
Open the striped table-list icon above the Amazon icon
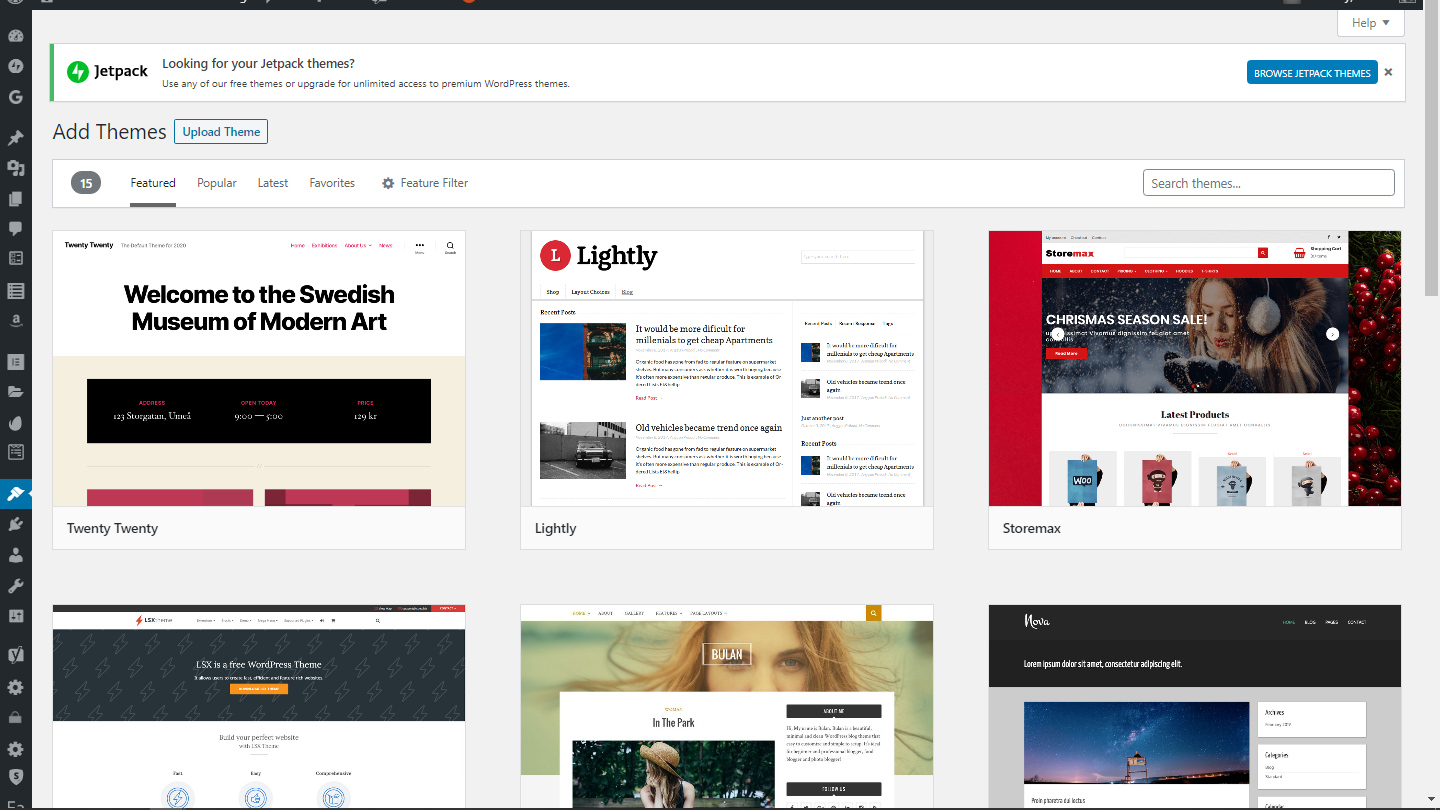pos(15,291)
